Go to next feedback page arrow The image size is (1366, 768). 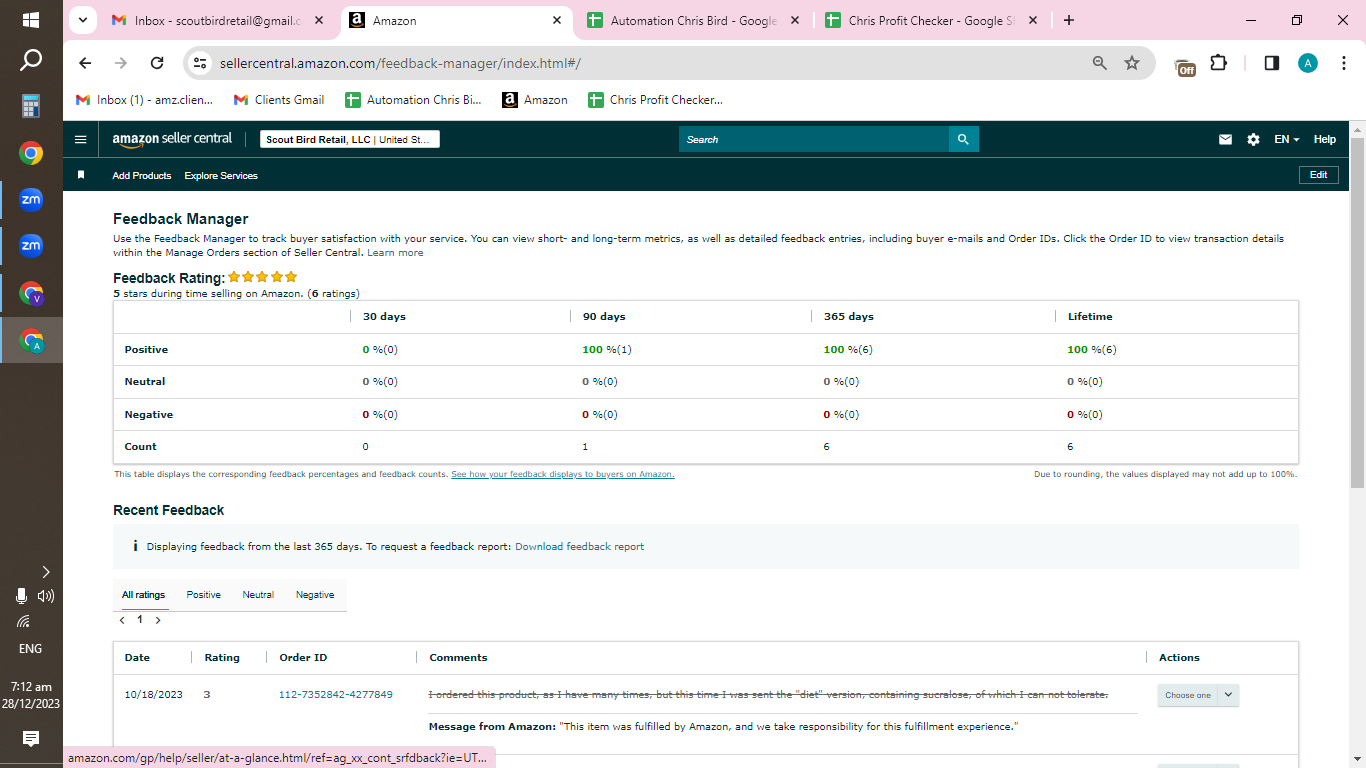[x=158, y=620]
